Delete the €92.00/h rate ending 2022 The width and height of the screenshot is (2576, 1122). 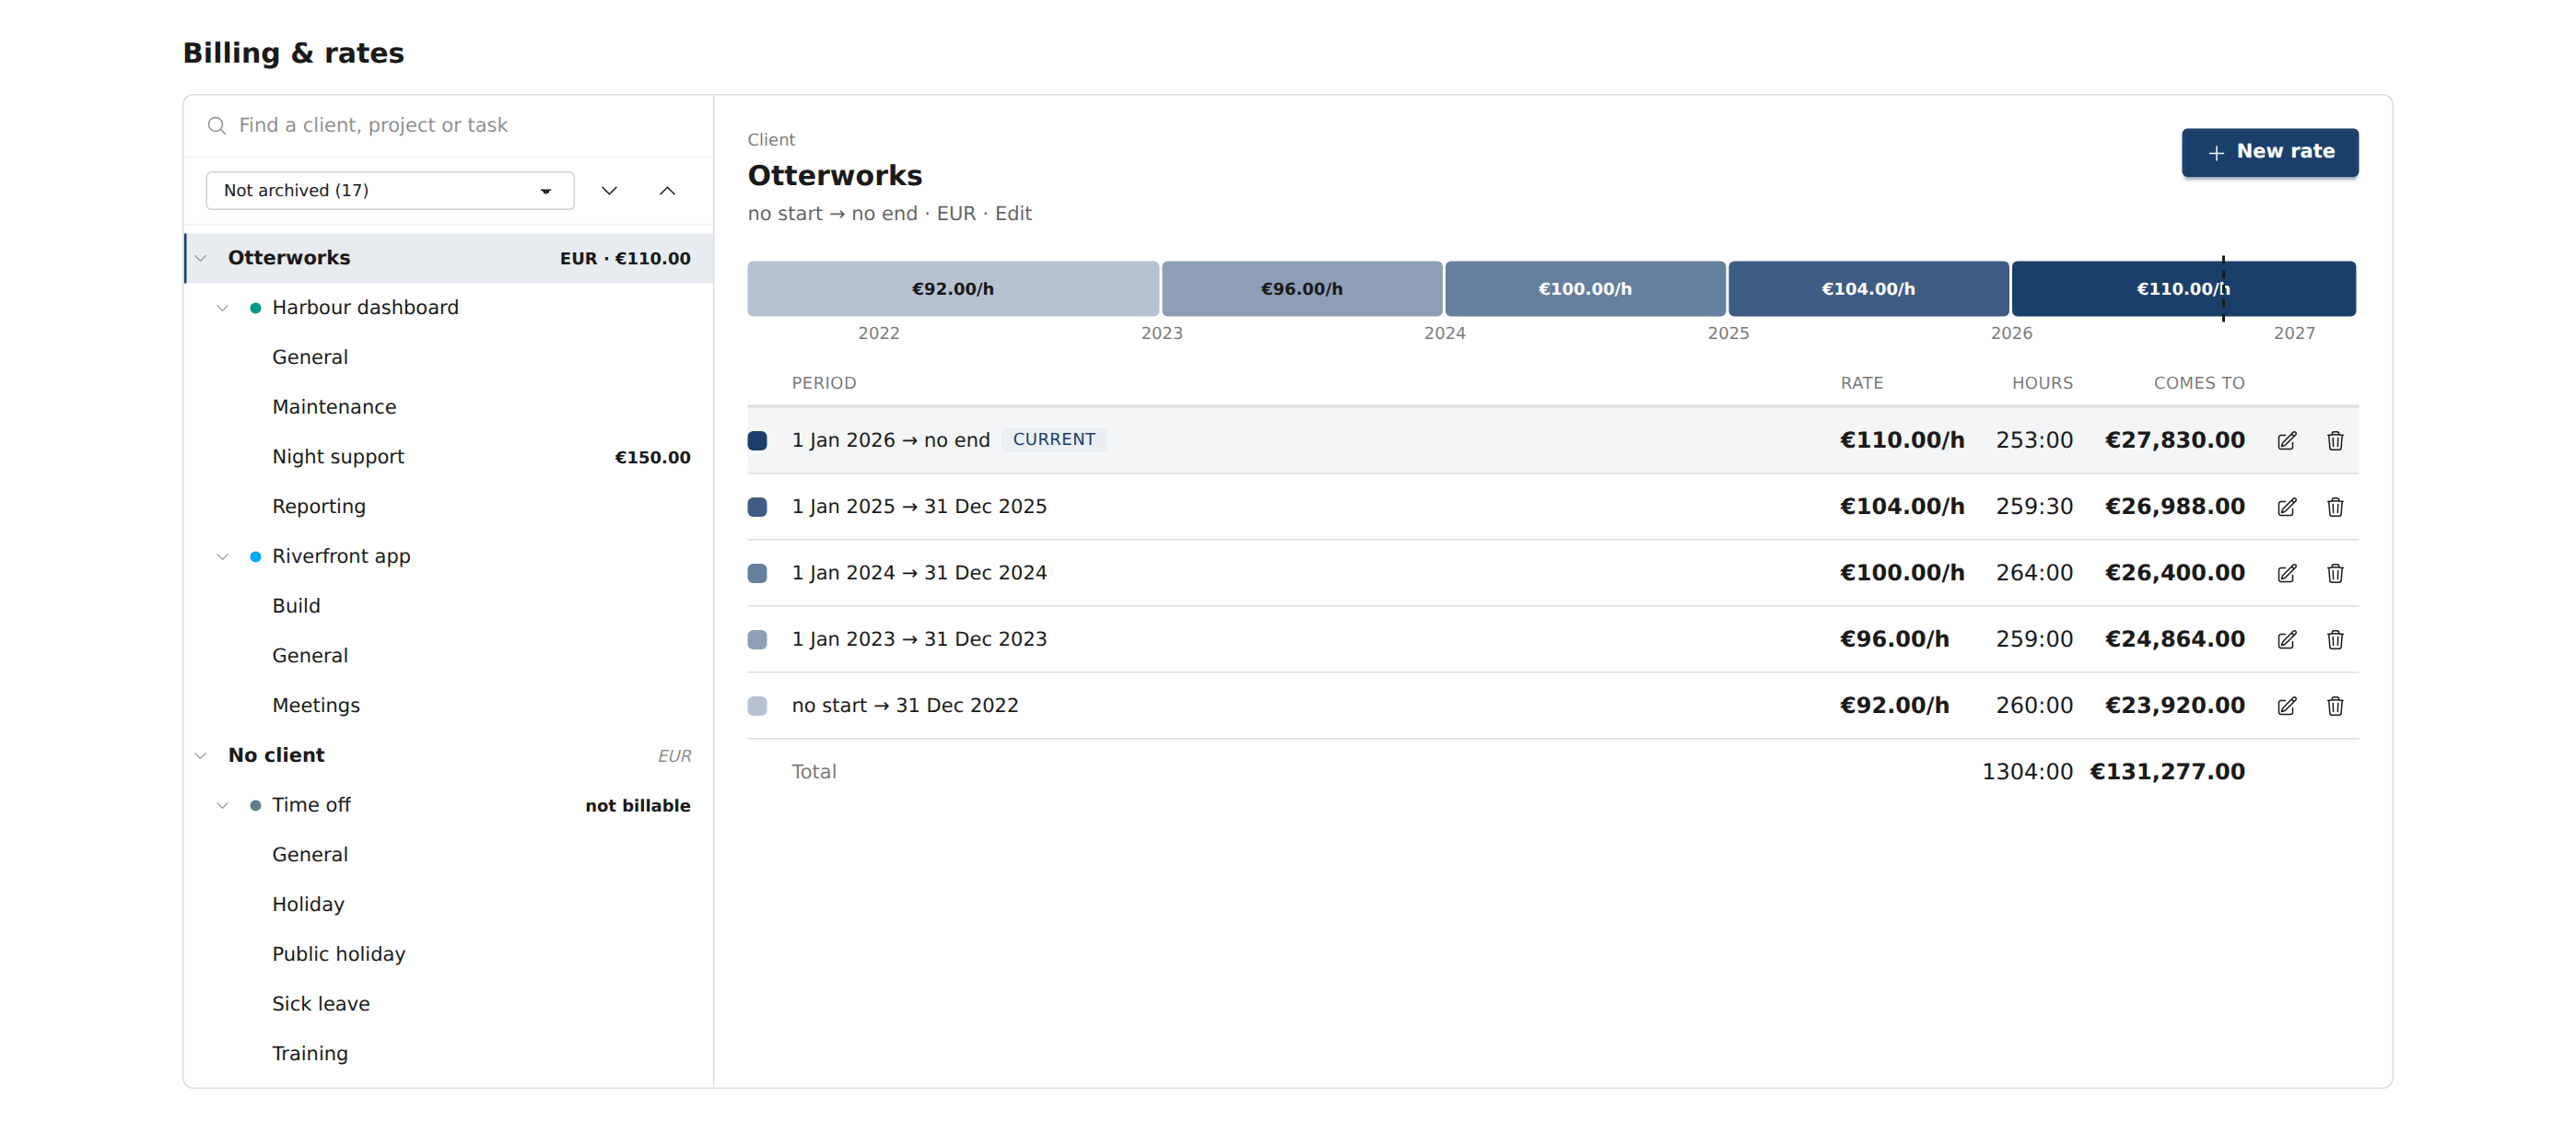tap(2334, 706)
